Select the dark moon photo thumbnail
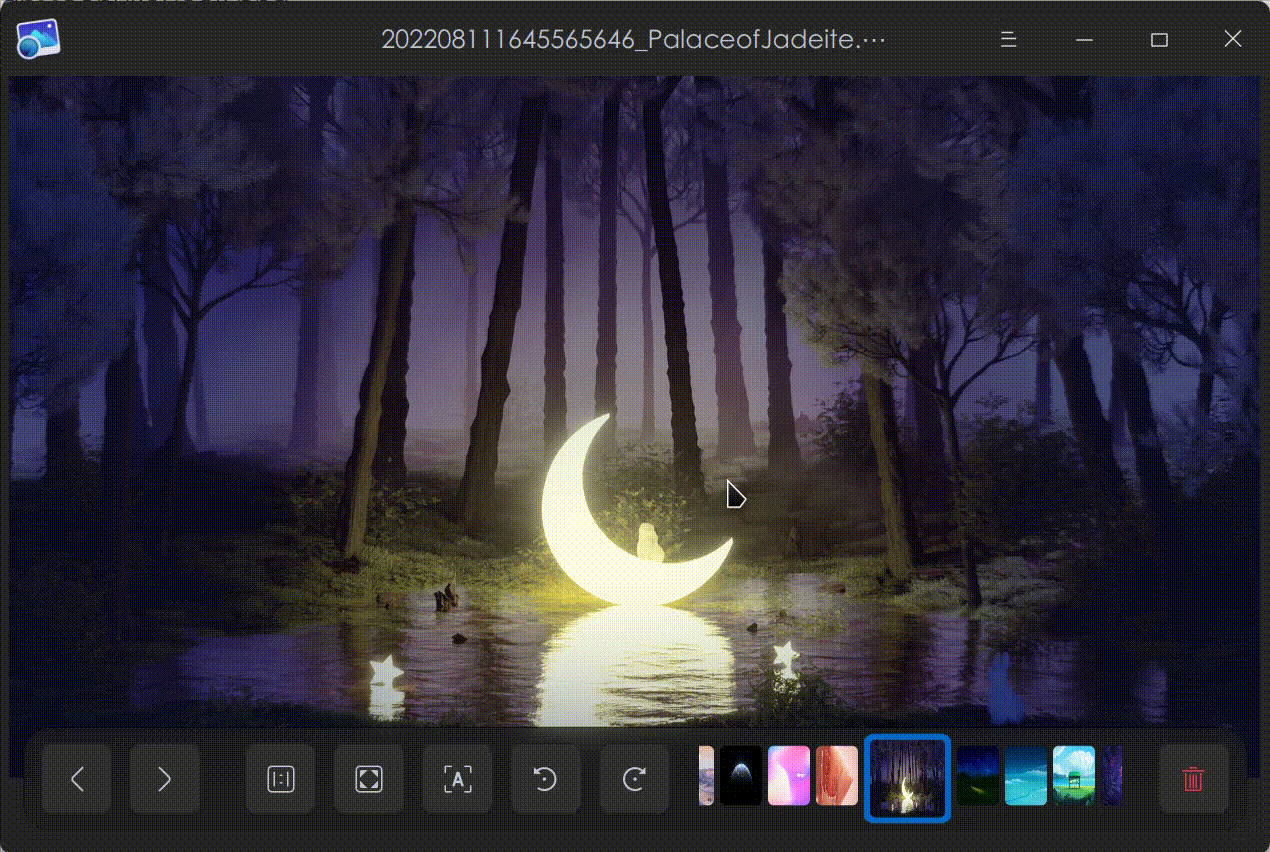Viewport: 1270px width, 852px height. 740,780
